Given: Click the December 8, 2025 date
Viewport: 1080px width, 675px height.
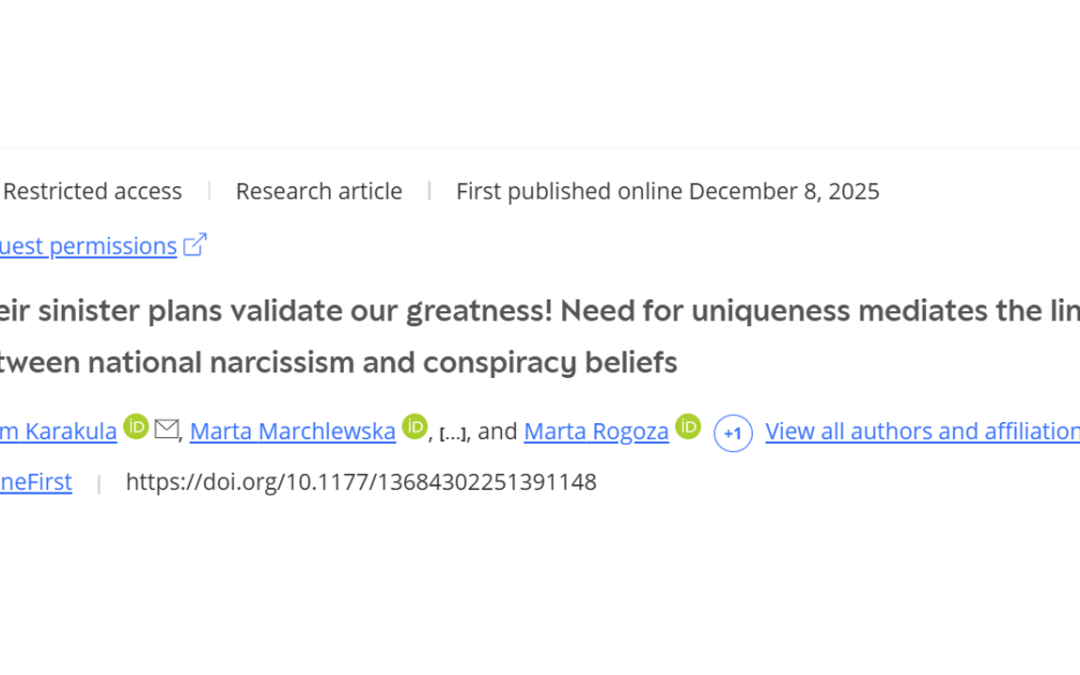Looking at the screenshot, I should (x=784, y=191).
